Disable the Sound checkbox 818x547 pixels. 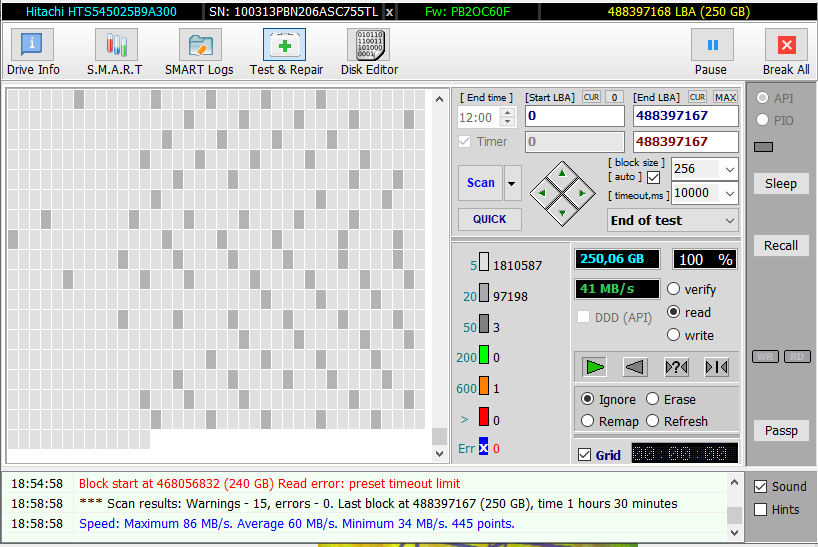pos(760,487)
